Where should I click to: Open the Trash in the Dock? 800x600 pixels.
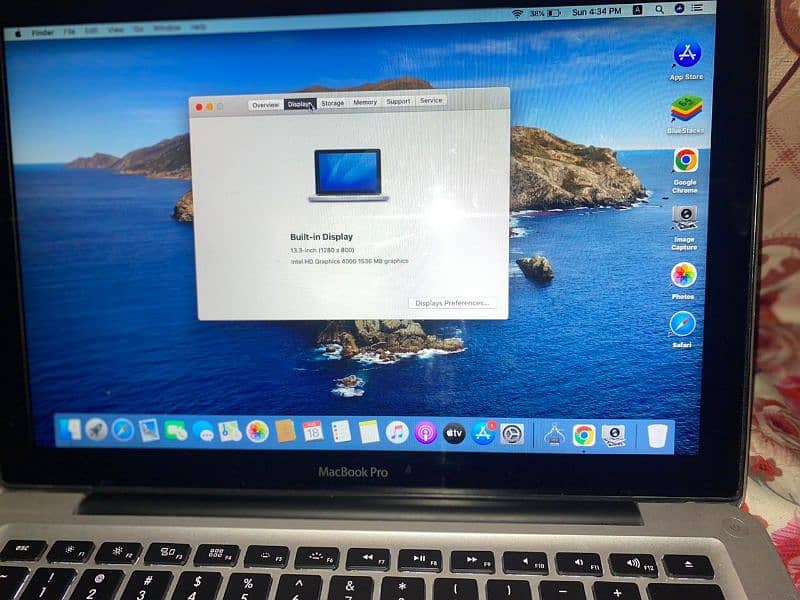click(657, 435)
